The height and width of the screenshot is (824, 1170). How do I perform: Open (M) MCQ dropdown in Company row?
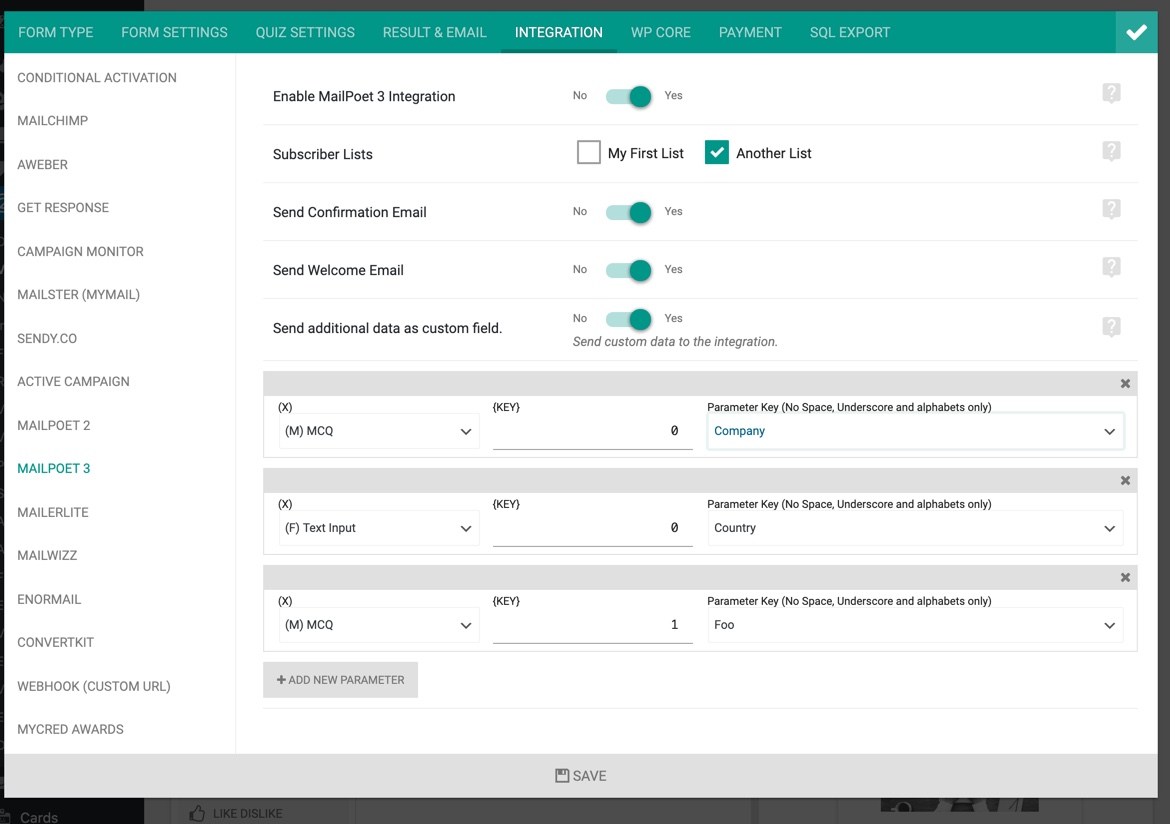(378, 431)
